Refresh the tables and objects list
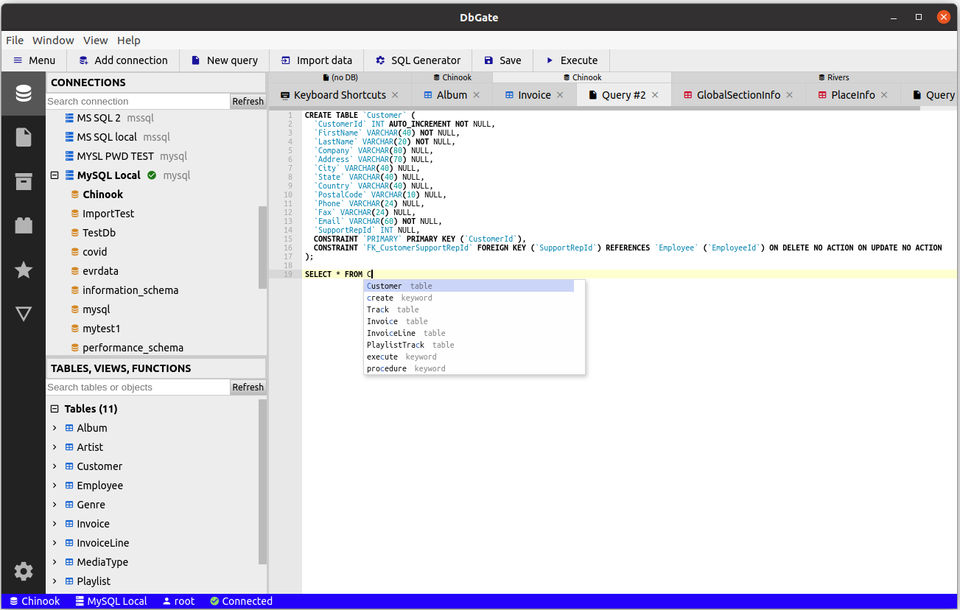This screenshot has width=960, height=610. 248,387
